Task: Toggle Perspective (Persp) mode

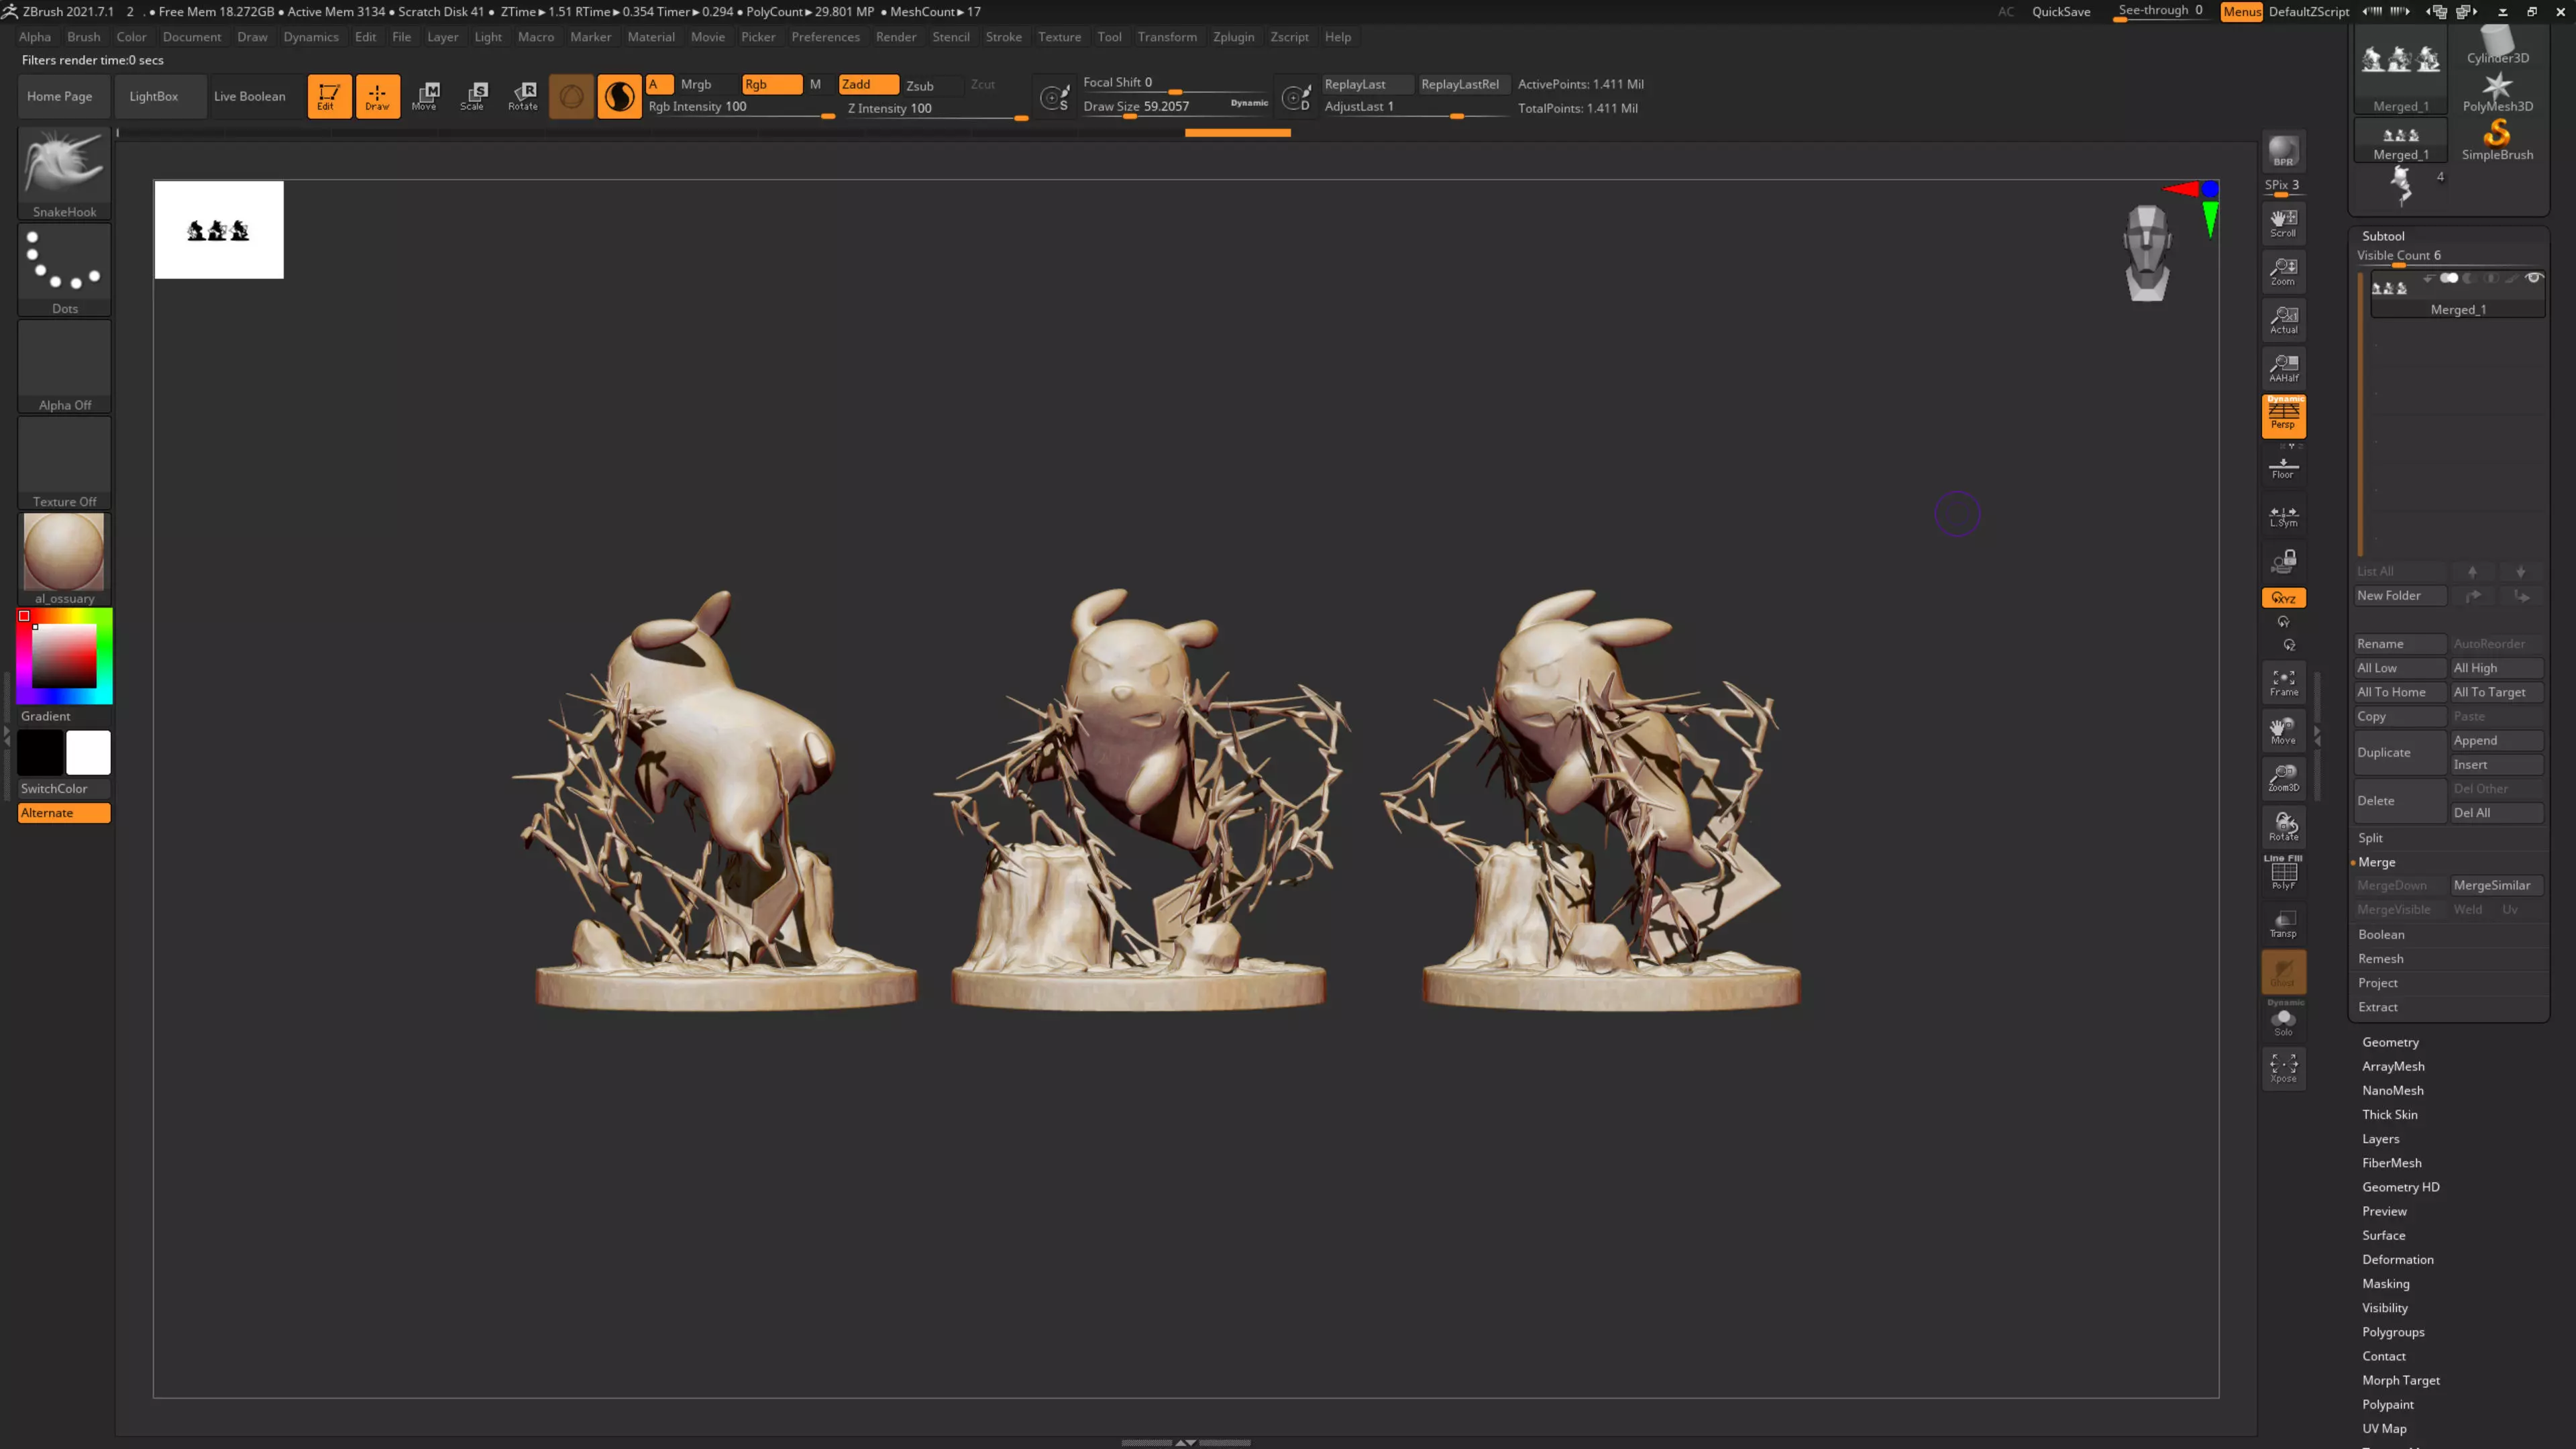Action: point(2284,416)
